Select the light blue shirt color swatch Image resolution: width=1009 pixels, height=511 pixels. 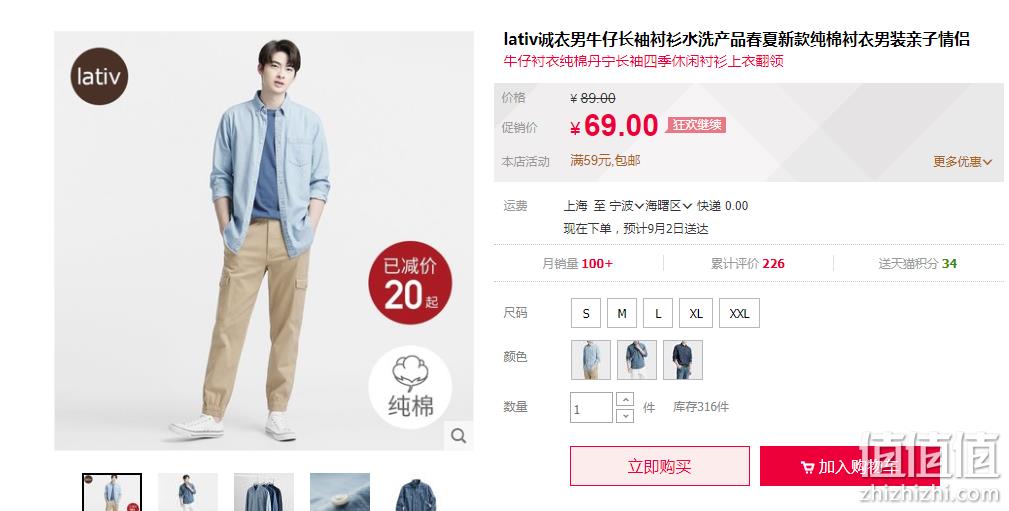coord(591,360)
